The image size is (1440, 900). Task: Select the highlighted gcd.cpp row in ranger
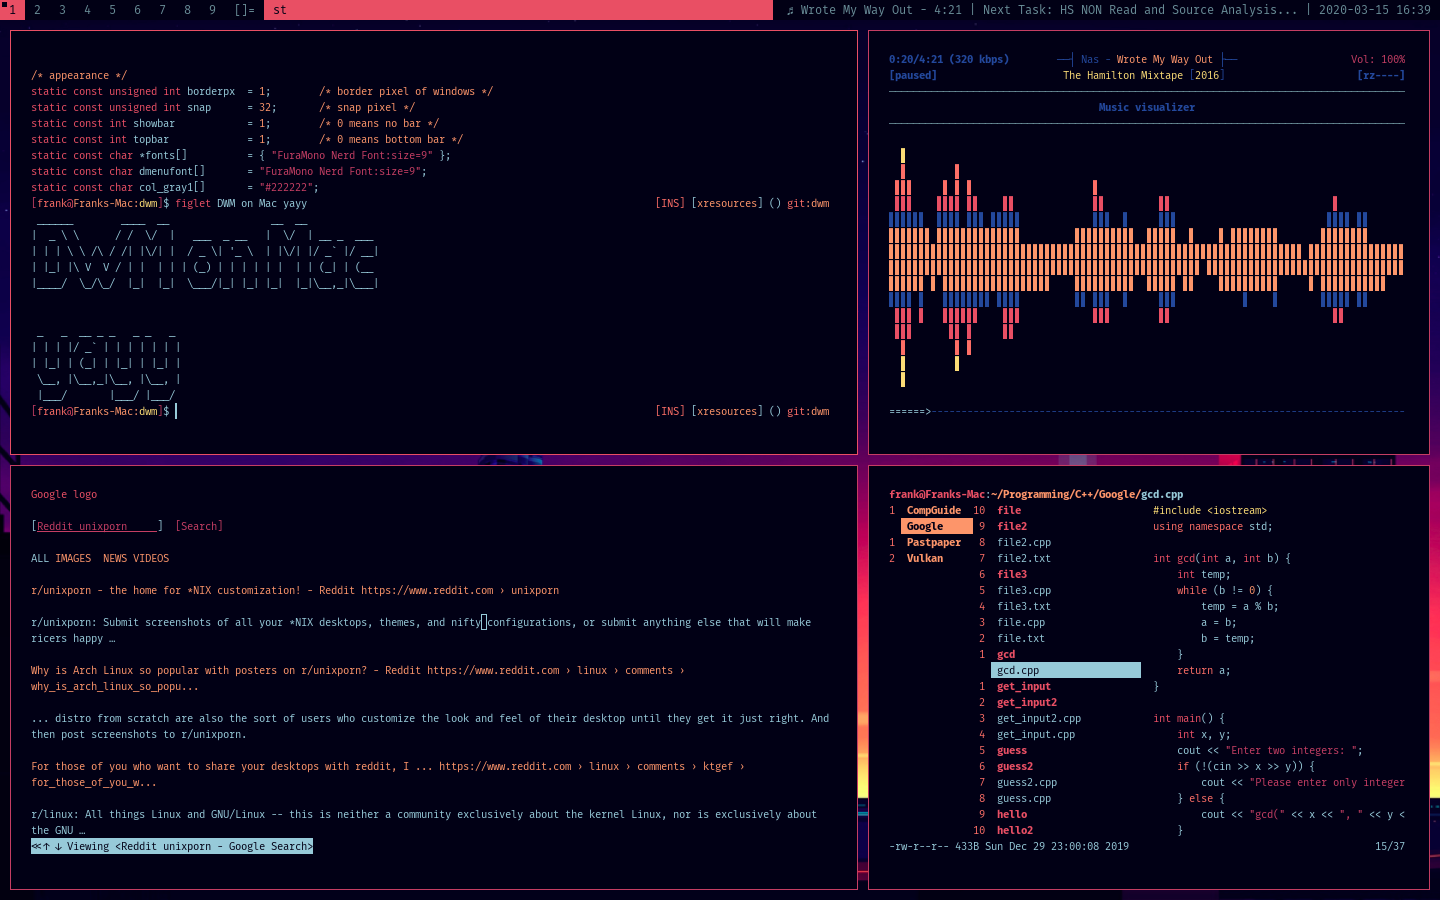1066,670
